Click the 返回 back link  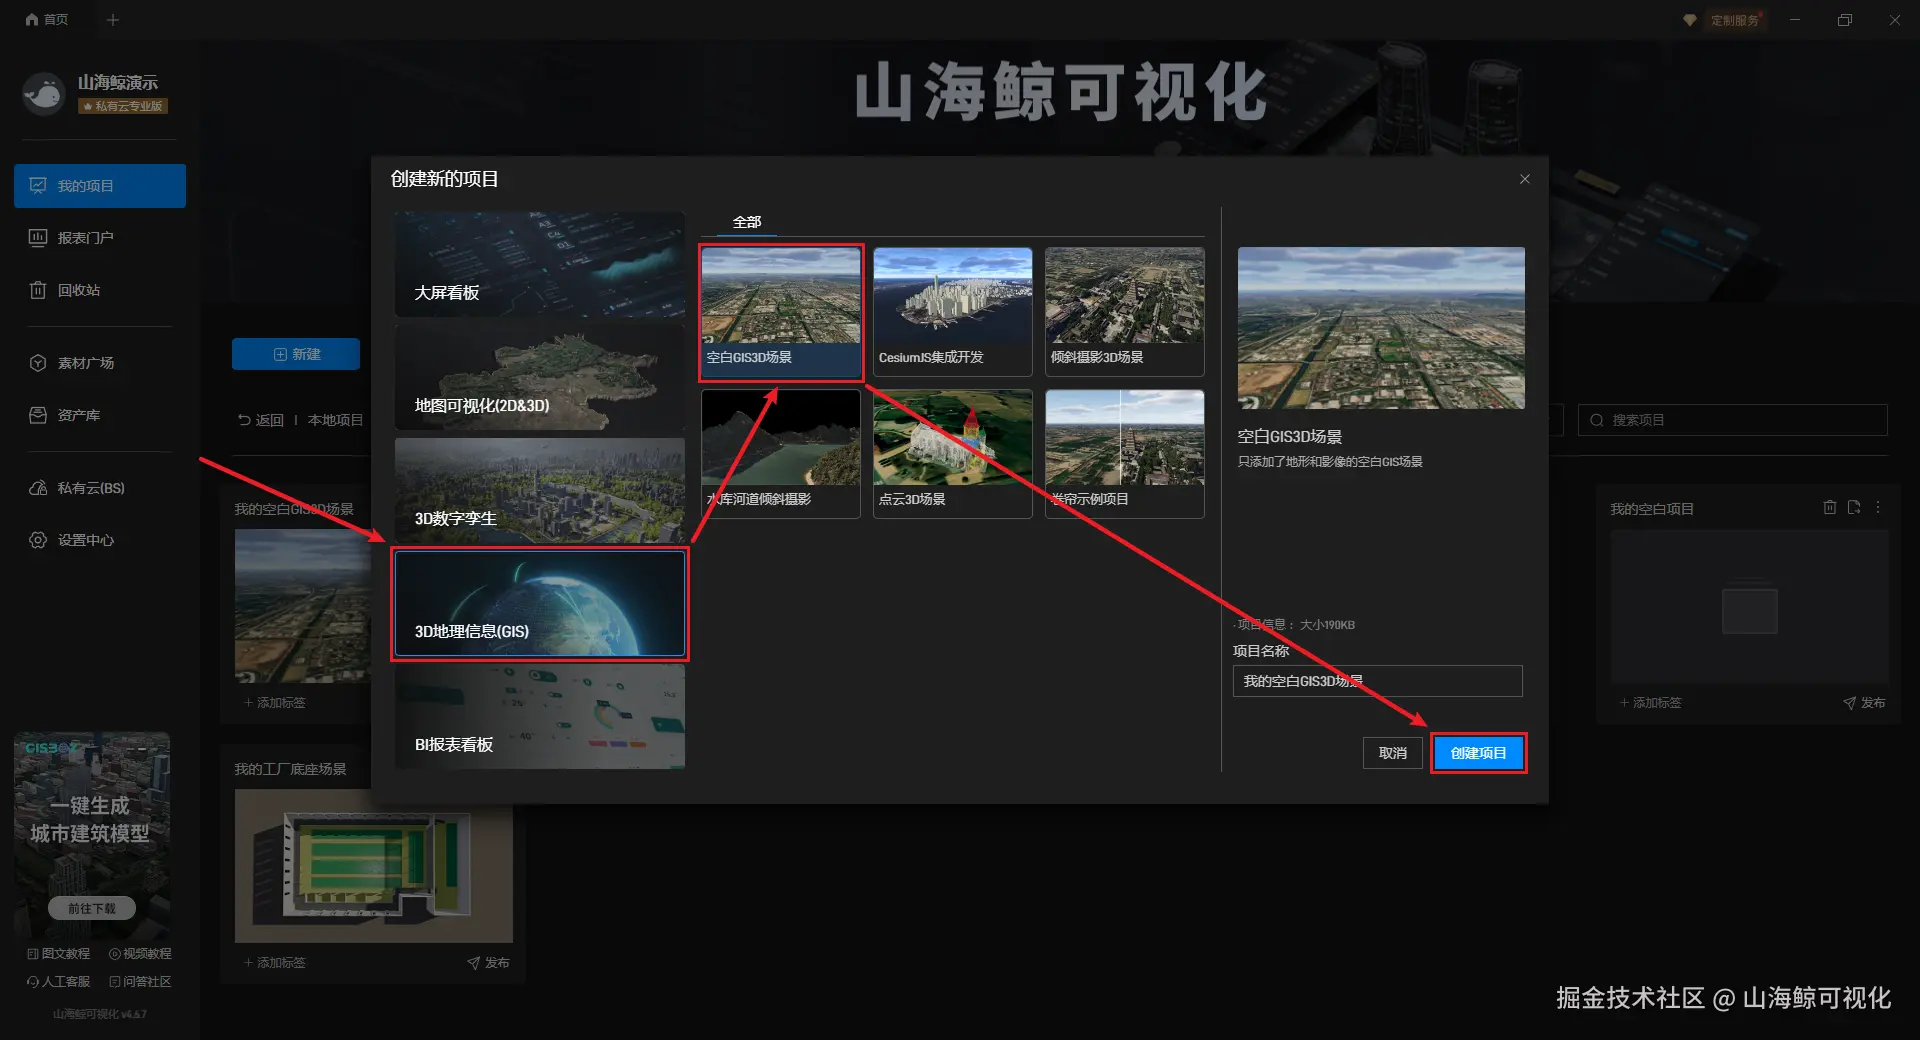(x=261, y=420)
